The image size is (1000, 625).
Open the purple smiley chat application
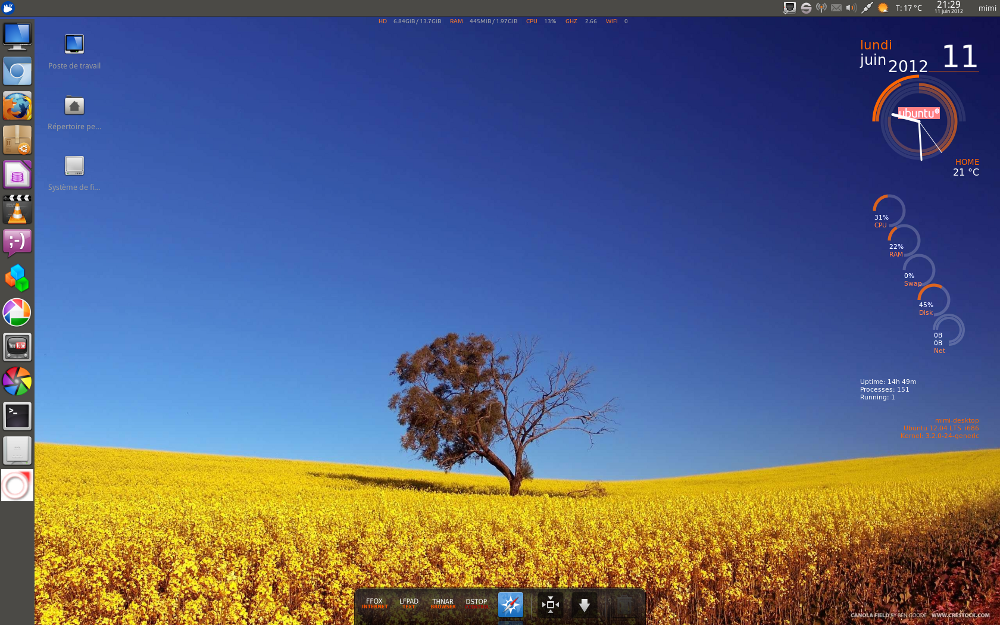[x=17, y=243]
